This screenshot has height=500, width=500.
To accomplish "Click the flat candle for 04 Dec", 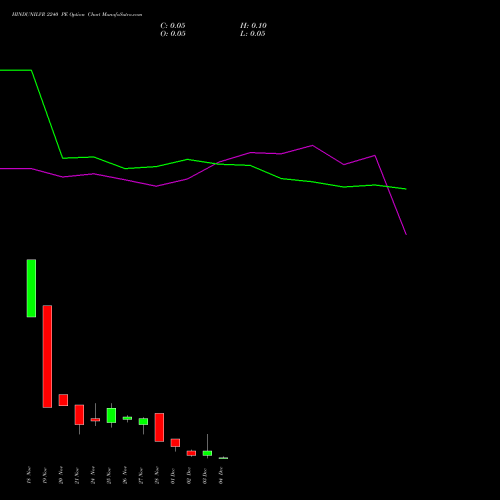I will coord(223,458).
